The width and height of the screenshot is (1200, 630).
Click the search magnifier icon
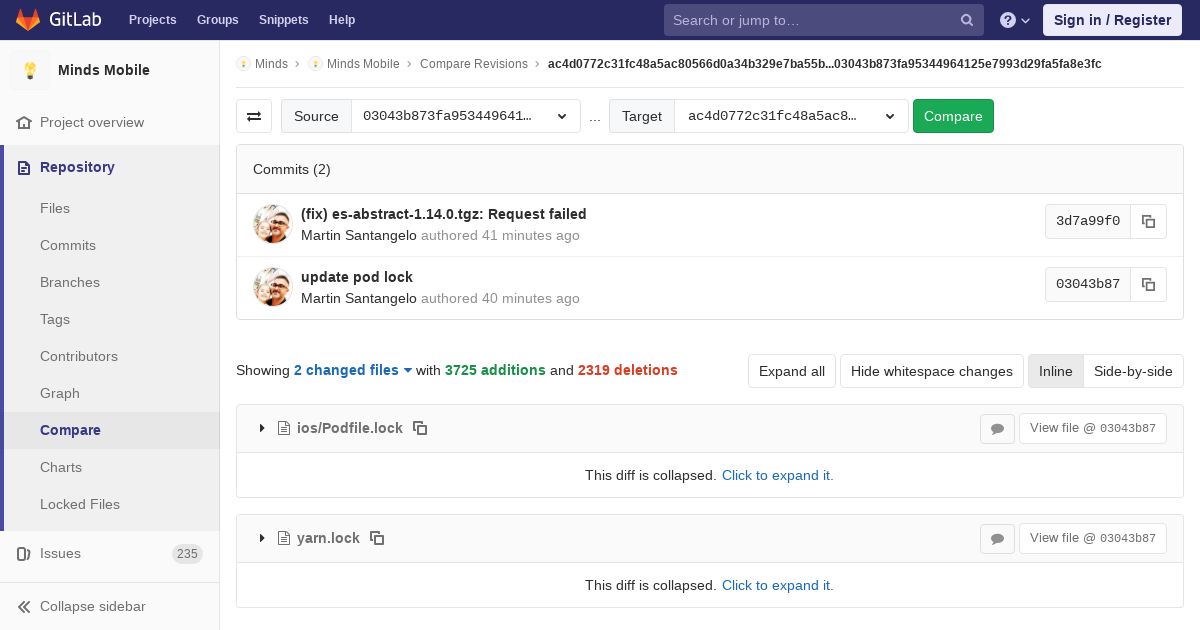[x=967, y=20]
